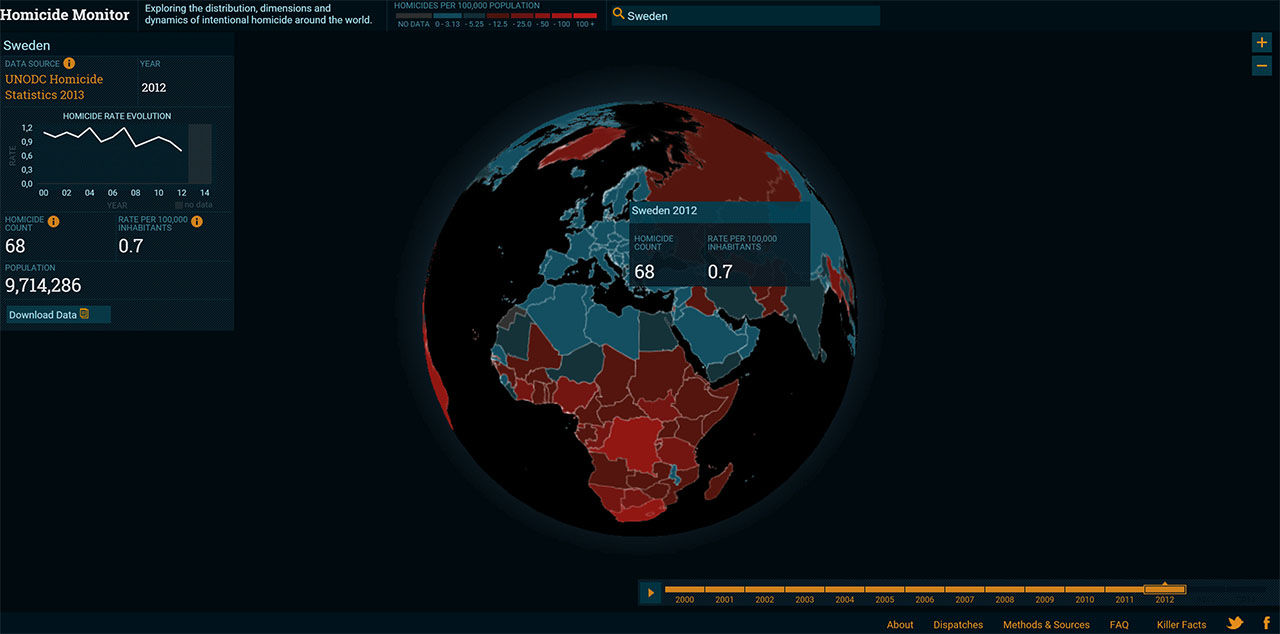
Task: Open UNODC Homicide Statistics 2013 source link
Action: pos(54,87)
